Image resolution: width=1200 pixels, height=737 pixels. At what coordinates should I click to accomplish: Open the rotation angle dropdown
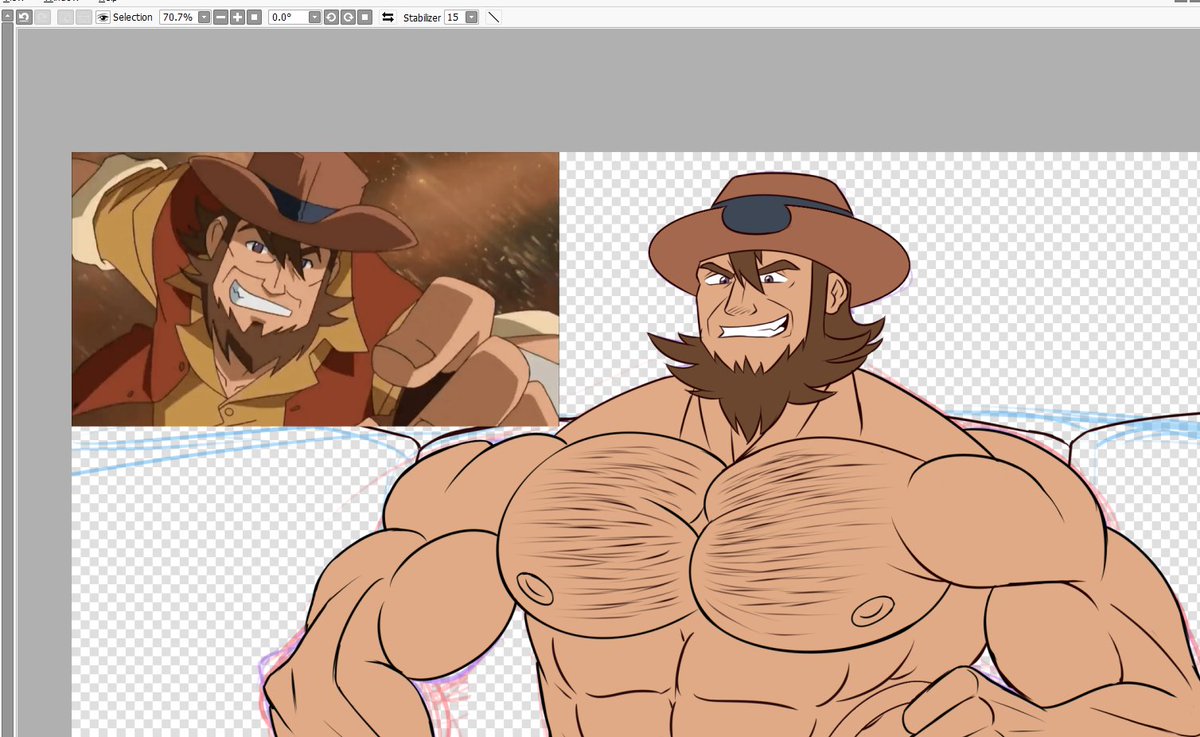[x=315, y=17]
